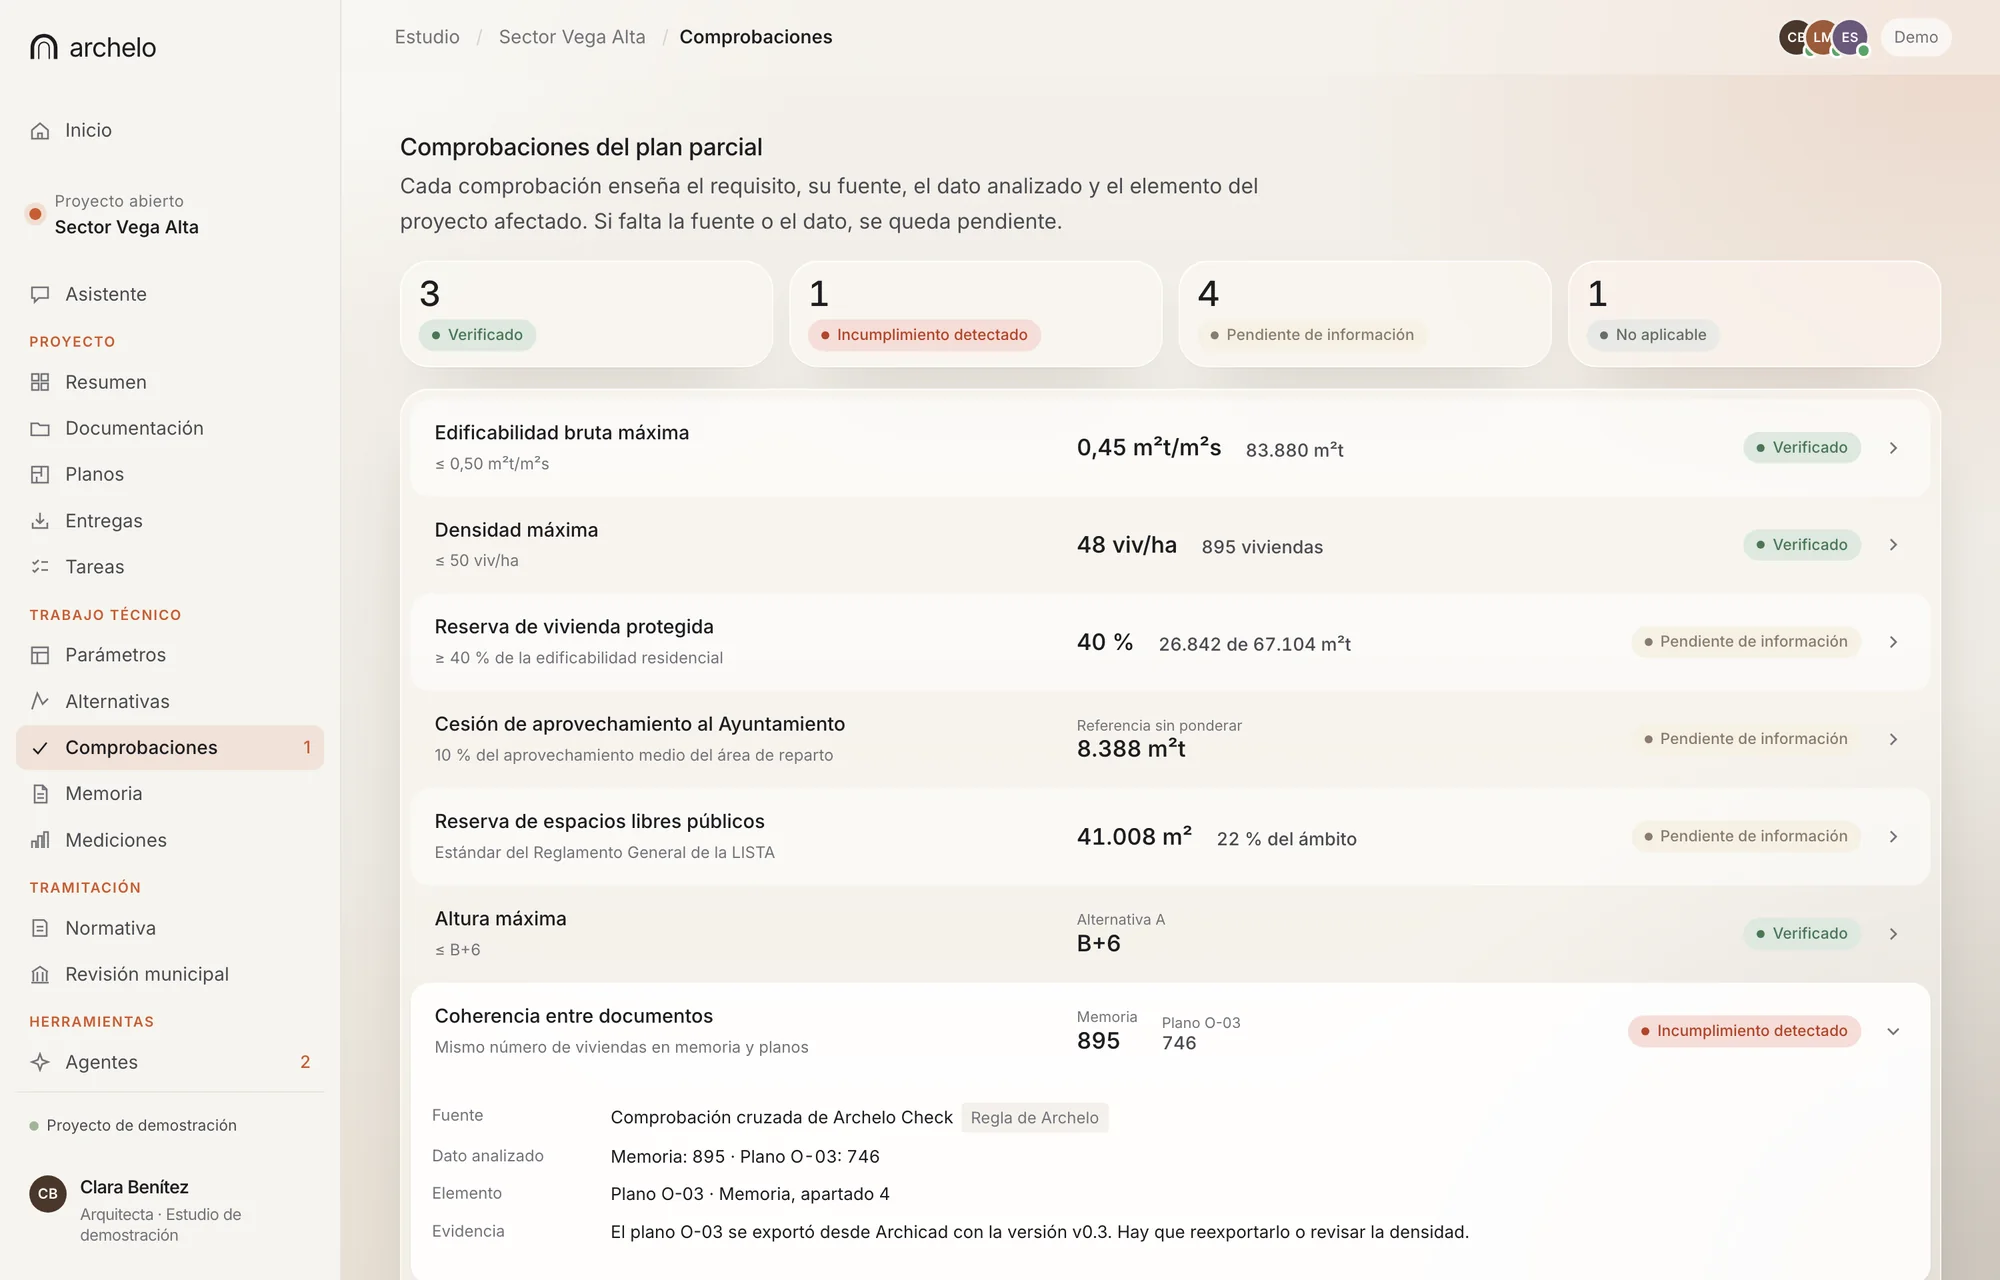Click the archelo arch logo icon
The height and width of the screenshot is (1280, 2000).
pos(44,47)
